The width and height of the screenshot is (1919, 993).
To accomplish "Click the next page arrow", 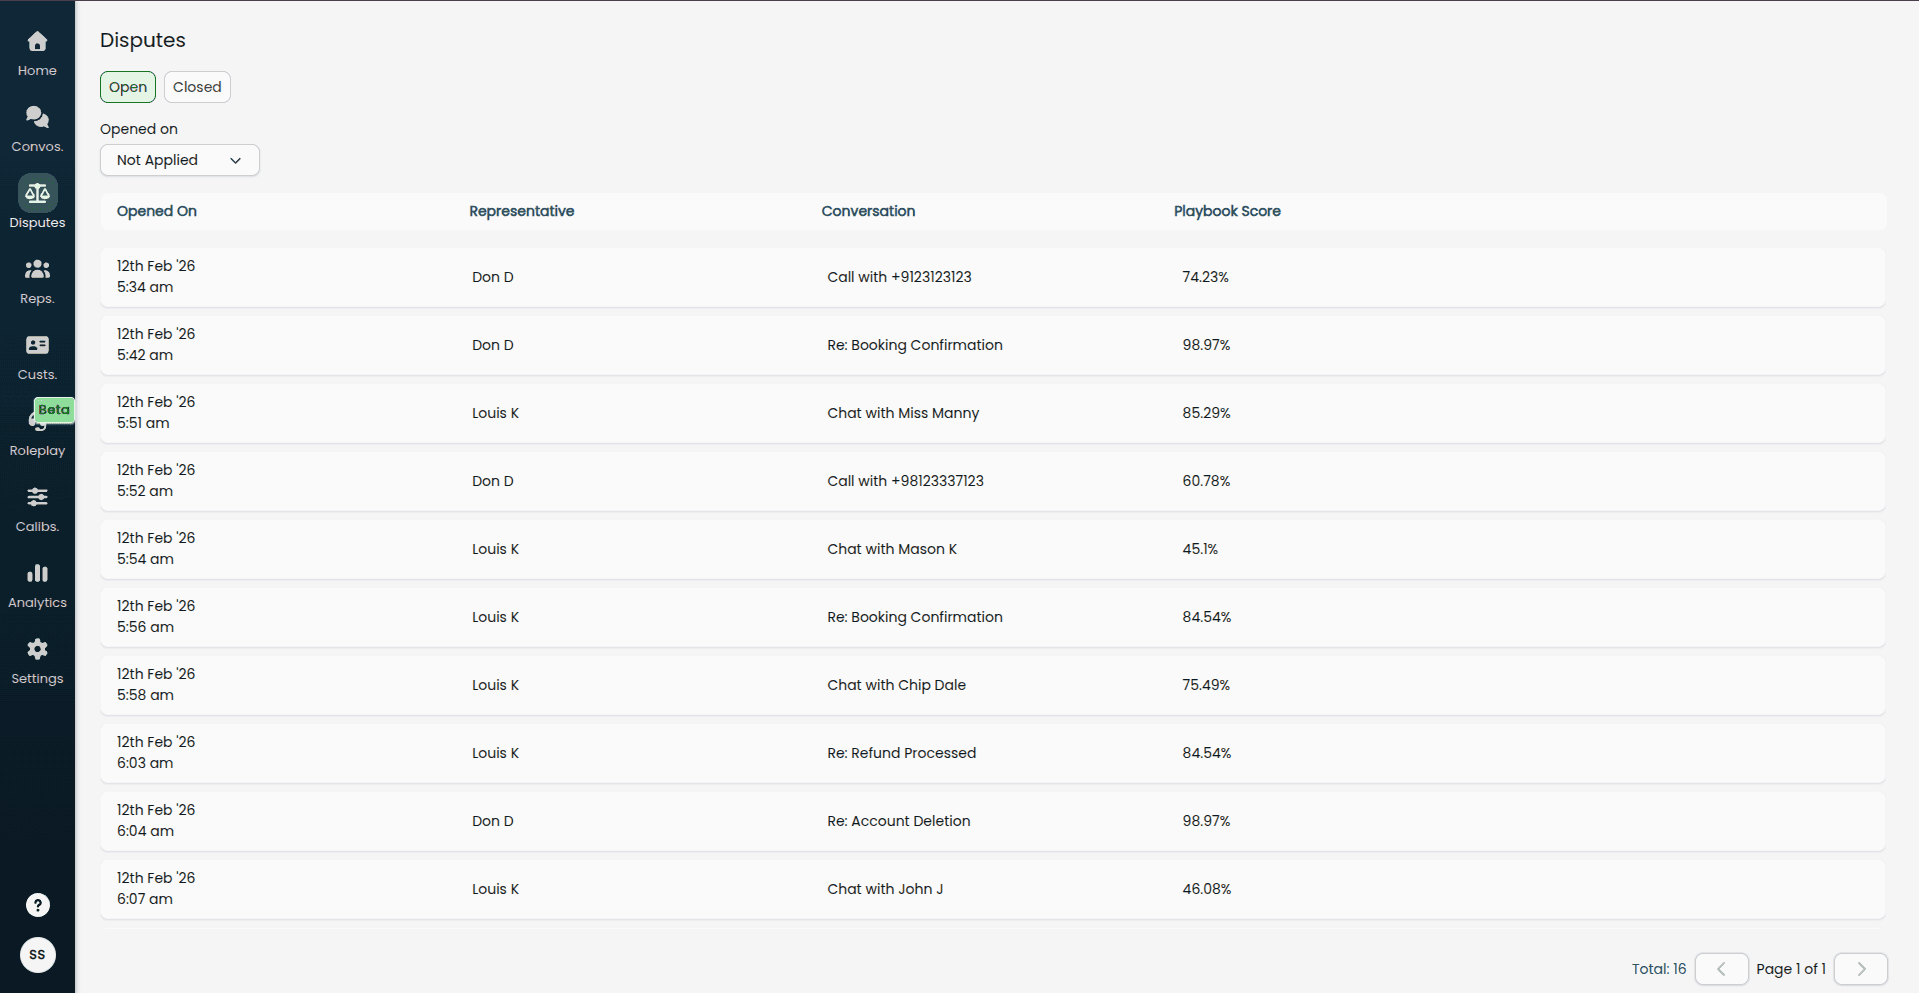I will (1861, 968).
